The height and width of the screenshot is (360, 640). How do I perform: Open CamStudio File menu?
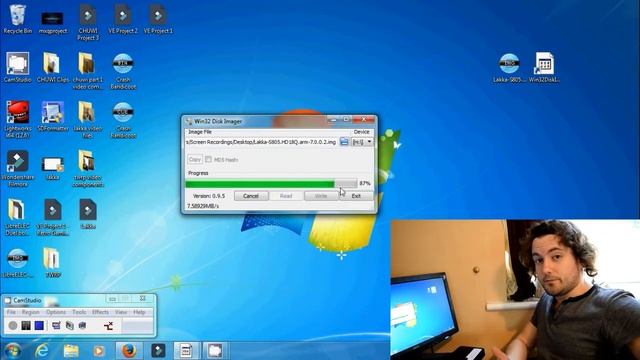pos(11,312)
